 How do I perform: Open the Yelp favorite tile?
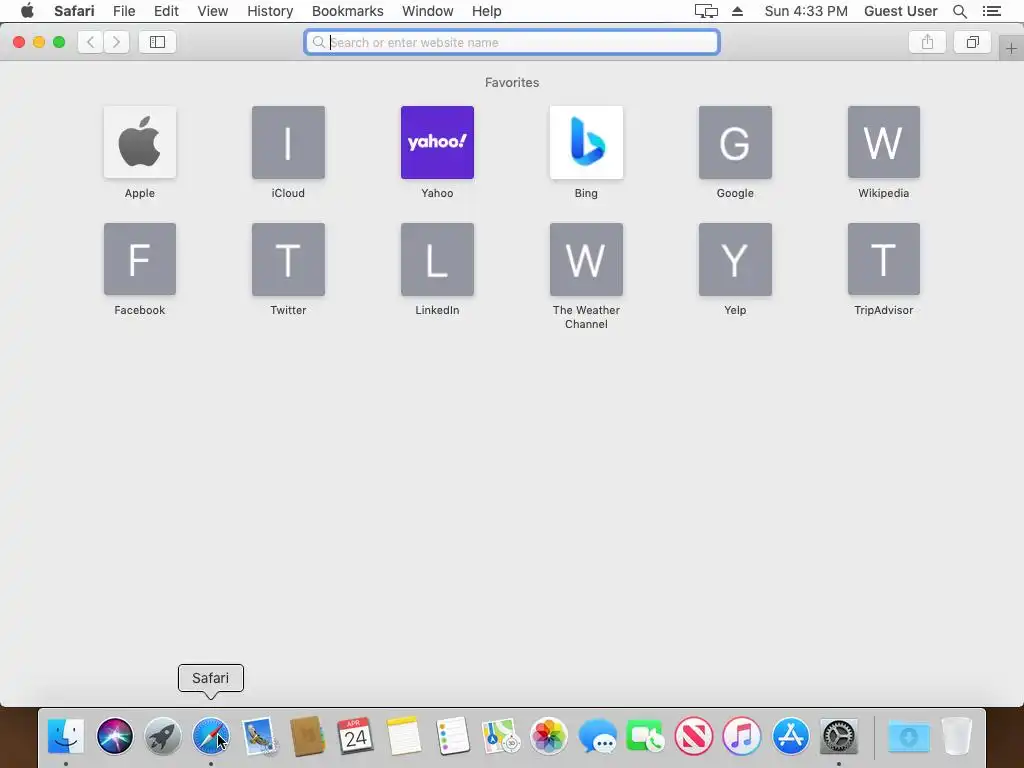(x=735, y=259)
